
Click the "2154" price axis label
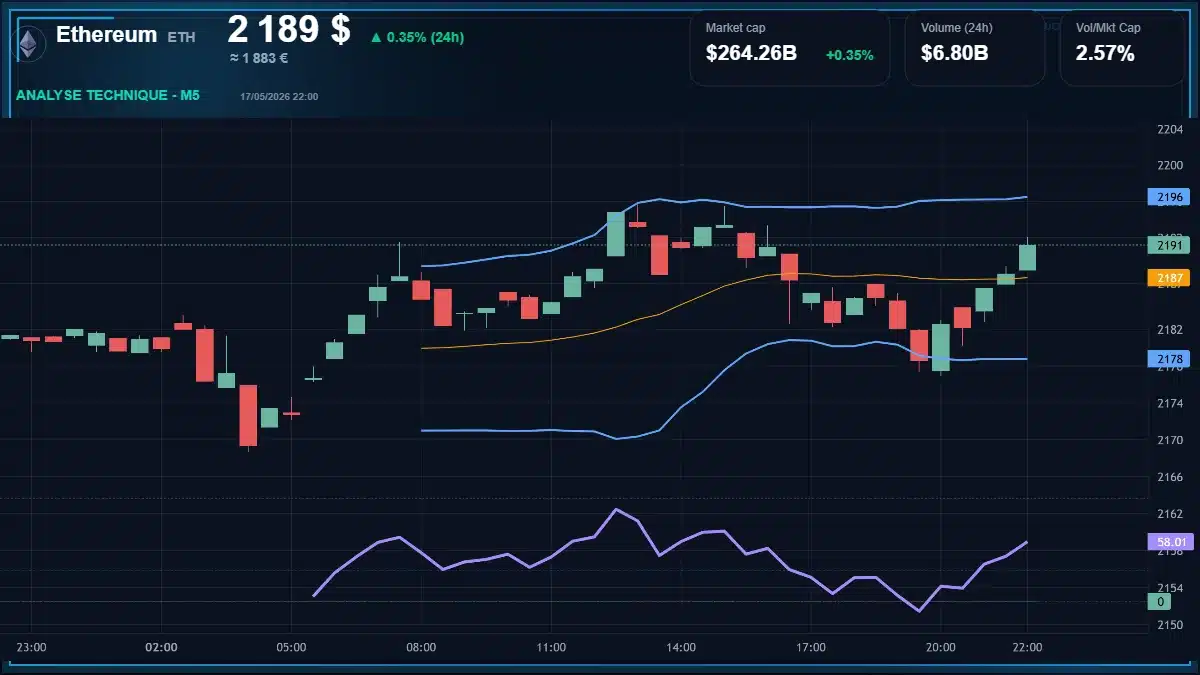(1169, 588)
